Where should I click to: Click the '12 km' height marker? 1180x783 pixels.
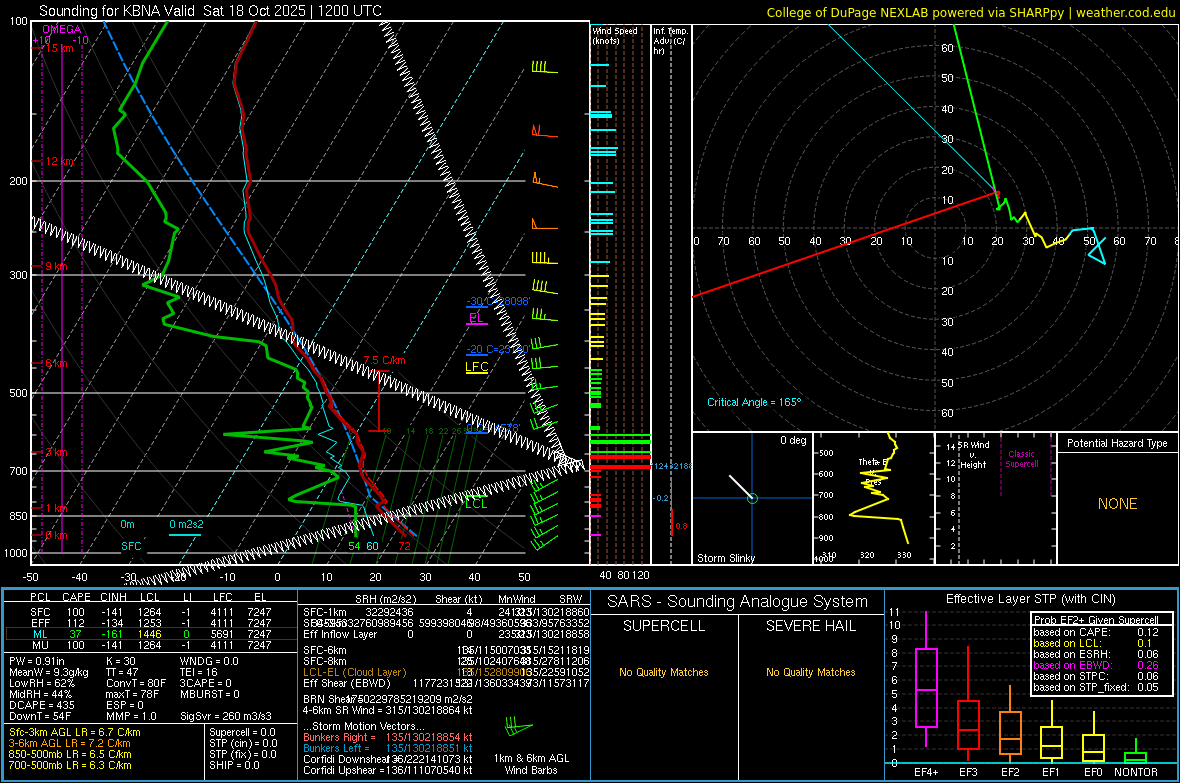coord(60,161)
